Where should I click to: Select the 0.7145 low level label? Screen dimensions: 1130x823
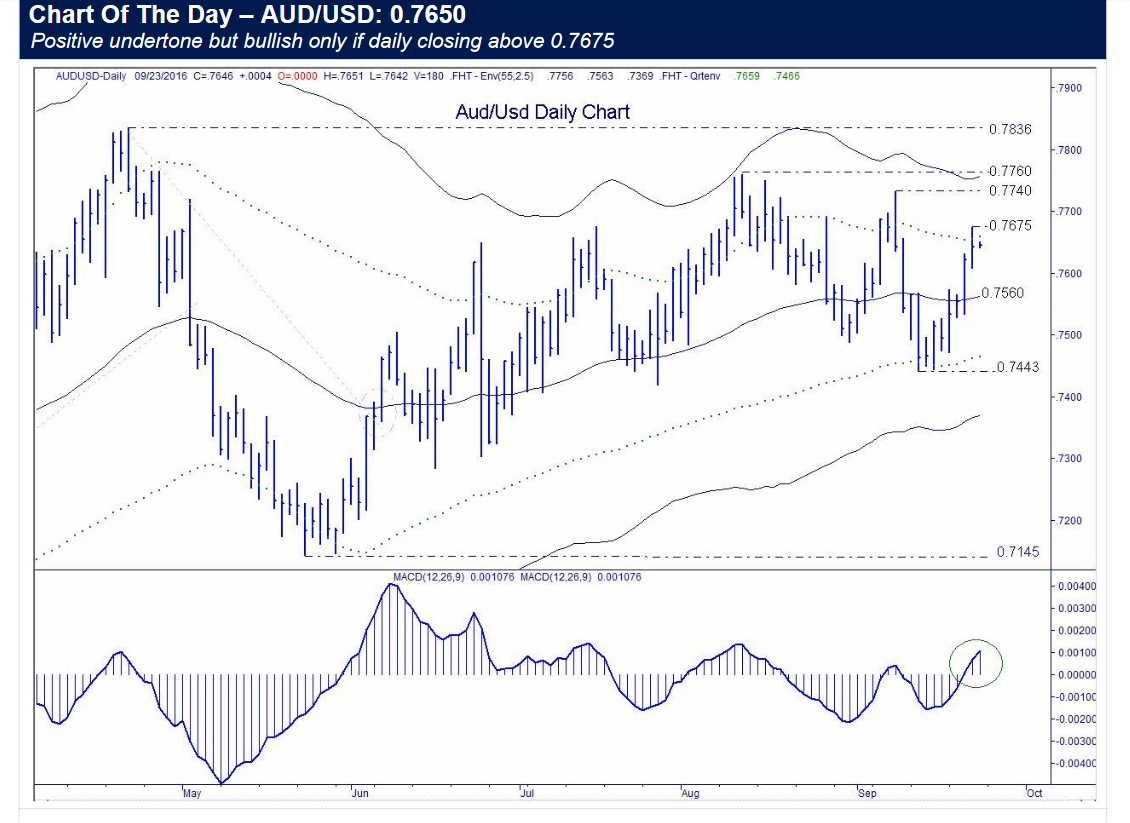coord(1017,552)
